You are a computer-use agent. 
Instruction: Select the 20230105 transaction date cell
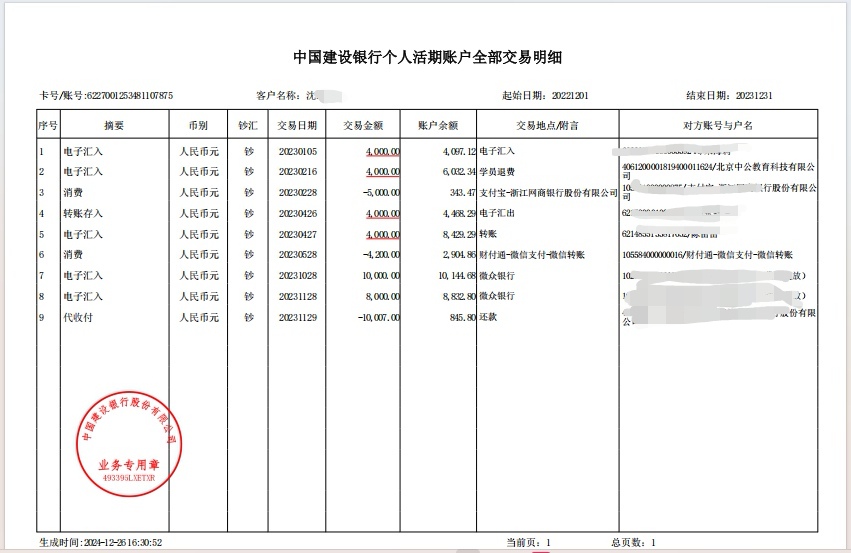297,152
